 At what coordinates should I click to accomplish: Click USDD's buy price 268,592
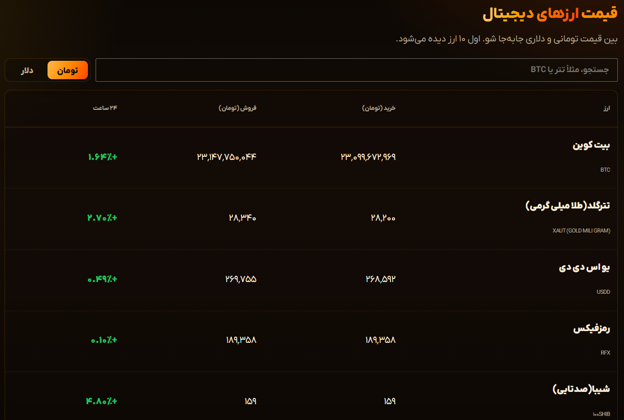(x=380, y=279)
